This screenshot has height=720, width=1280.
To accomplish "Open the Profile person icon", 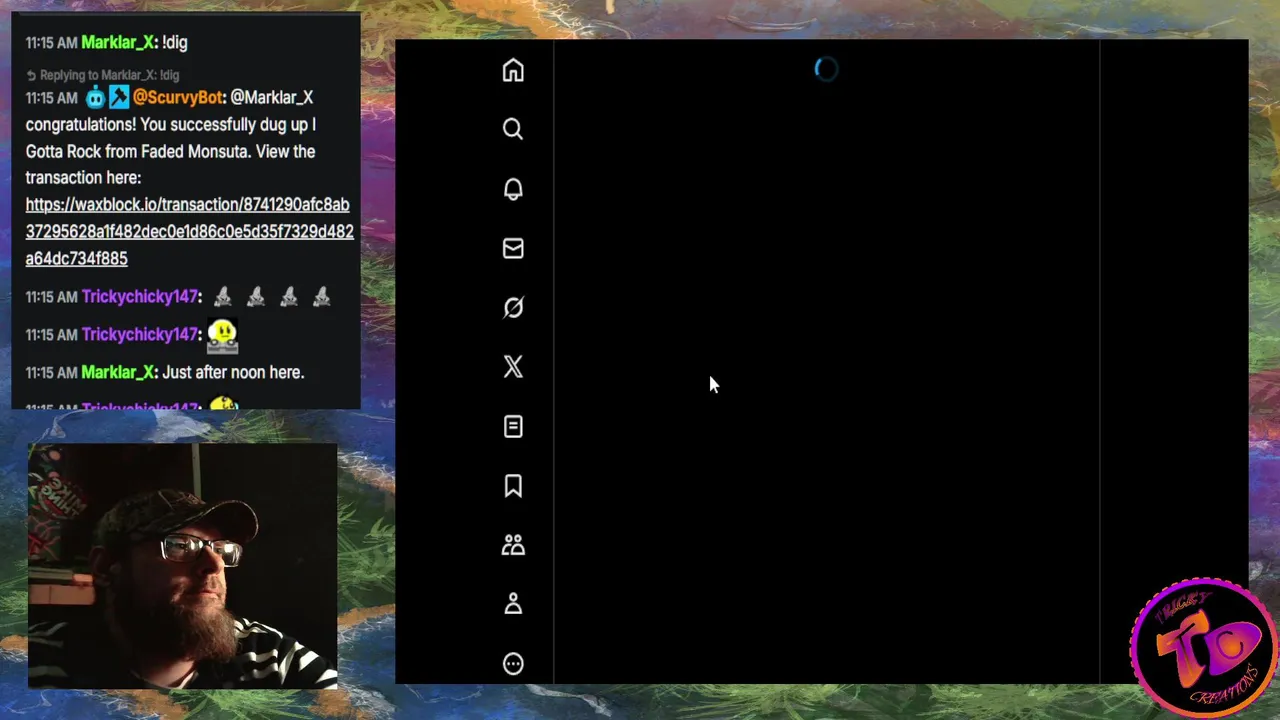I will [x=513, y=604].
